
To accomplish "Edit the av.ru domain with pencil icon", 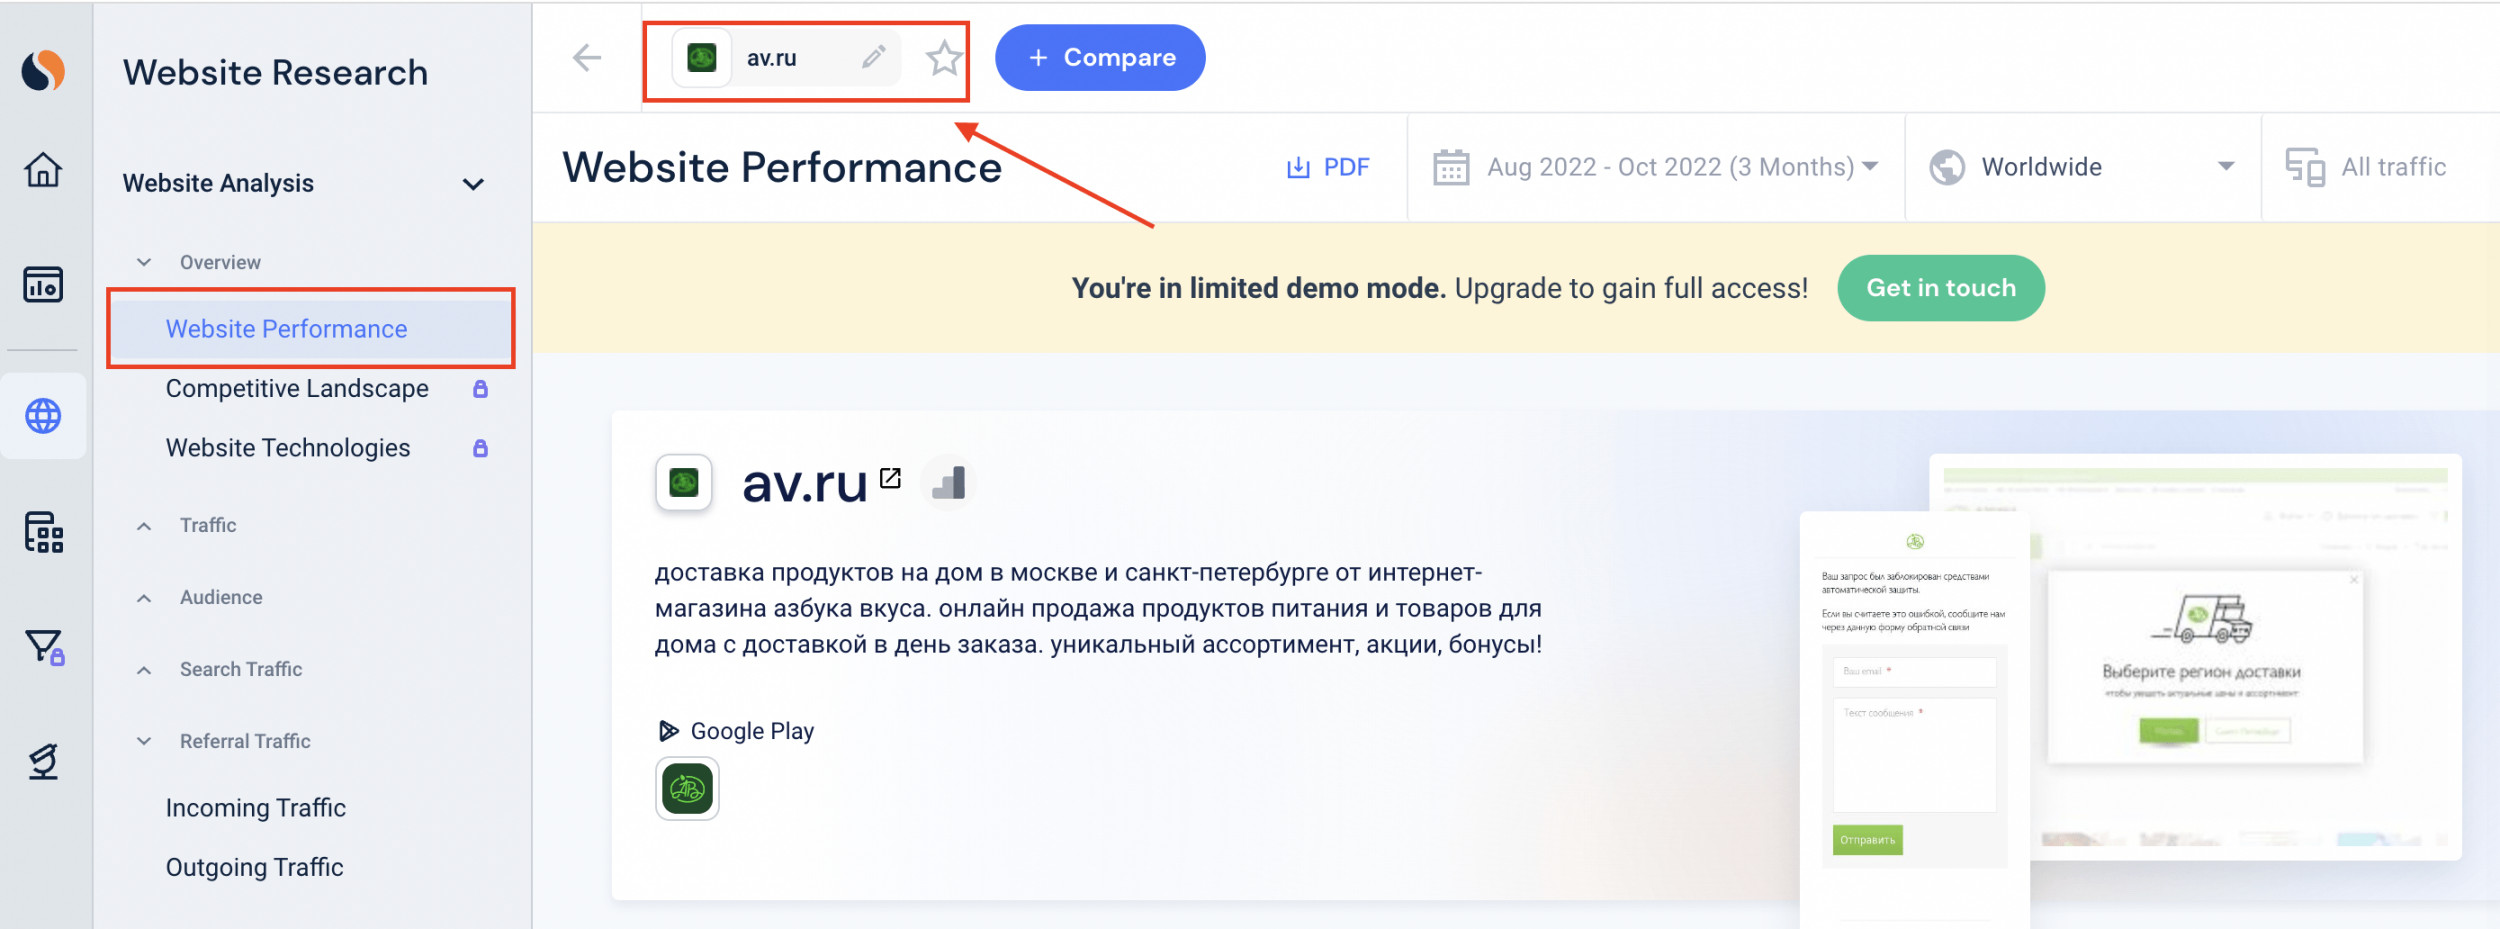I will pos(873,58).
